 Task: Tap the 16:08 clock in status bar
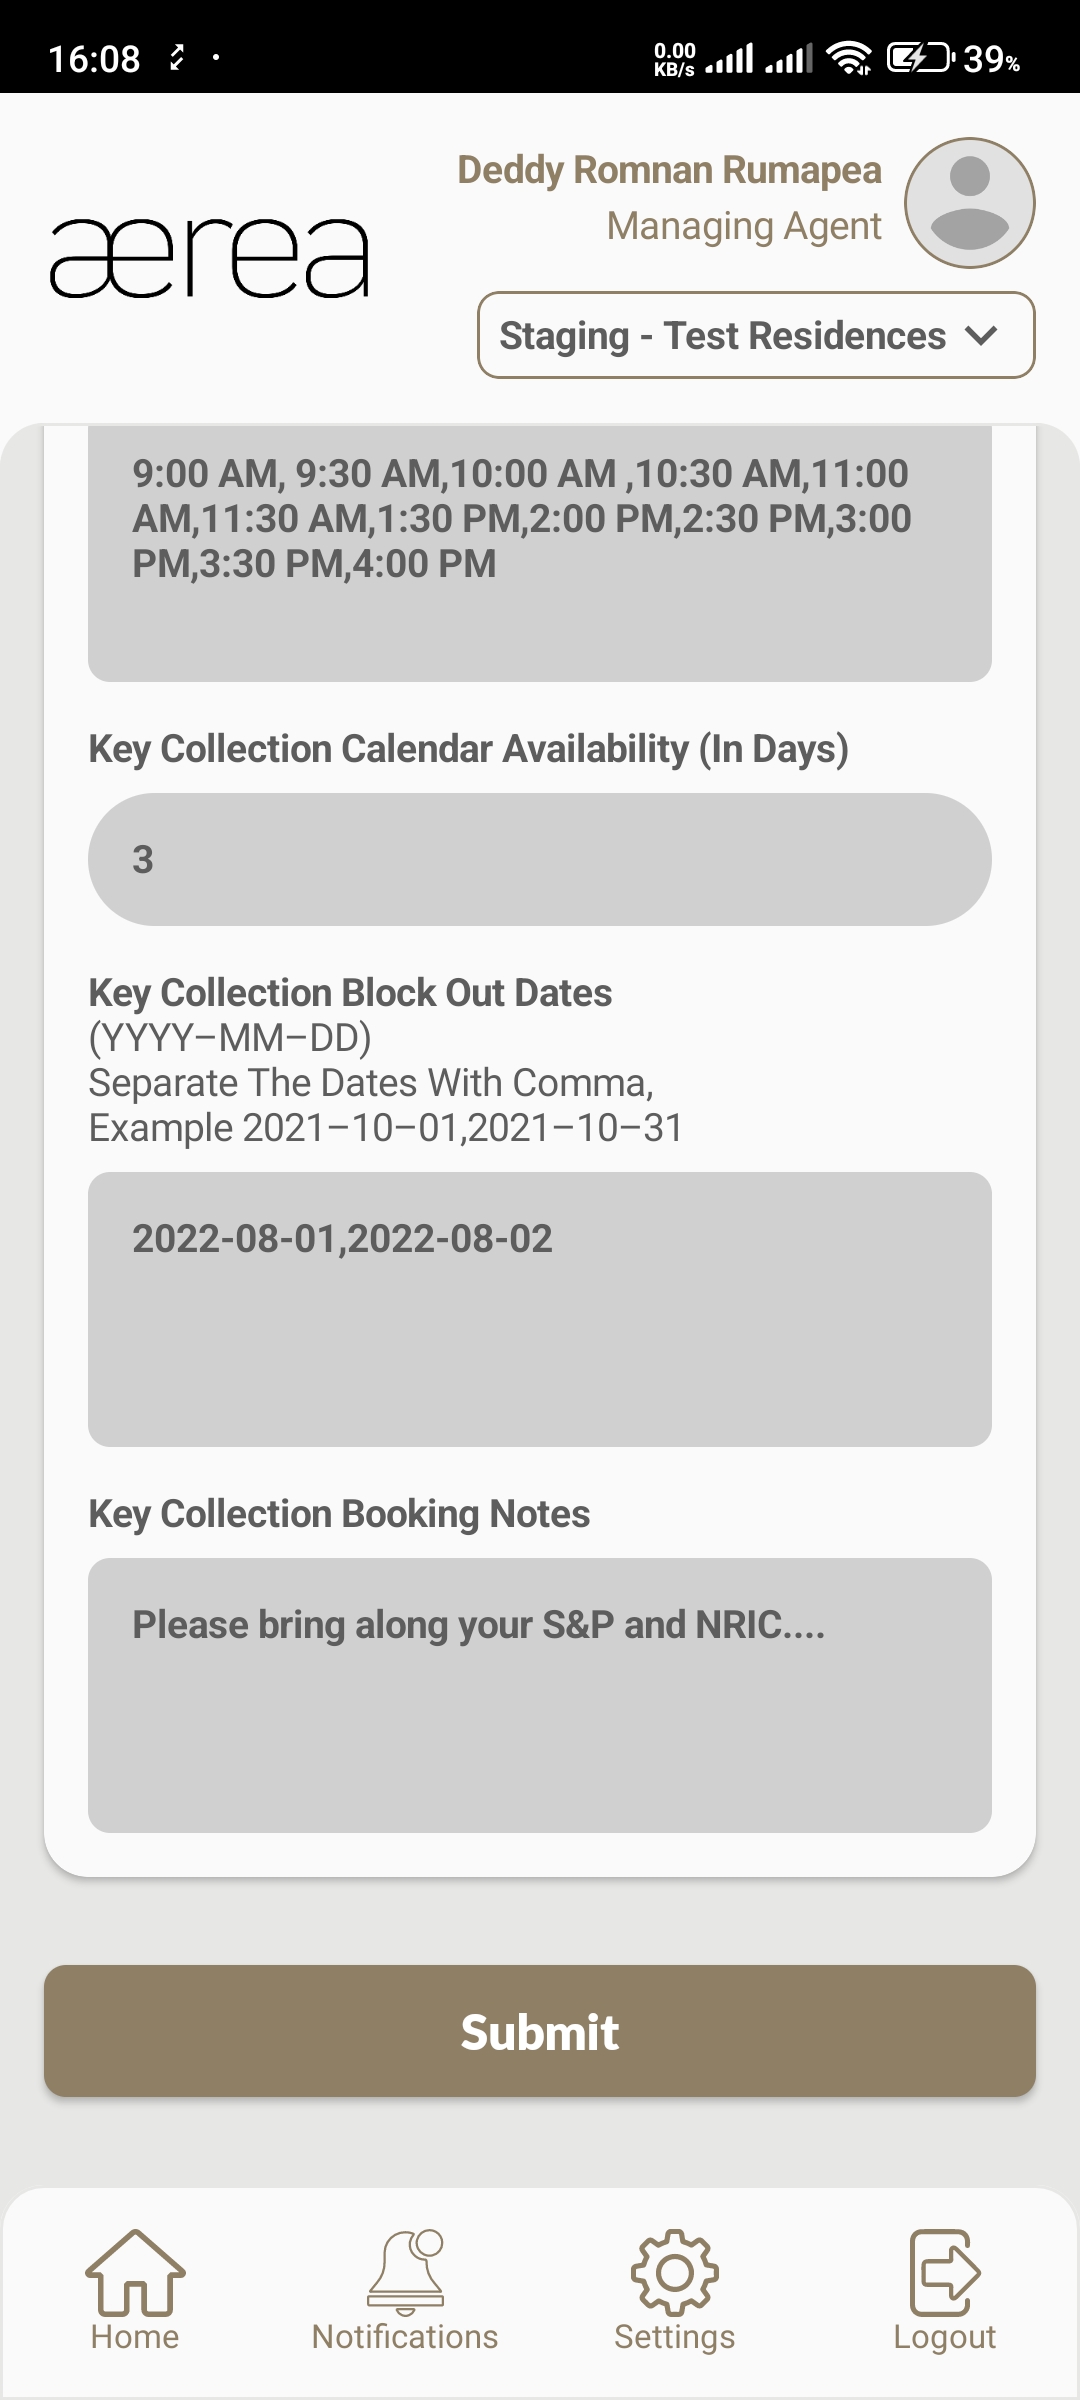94,59
